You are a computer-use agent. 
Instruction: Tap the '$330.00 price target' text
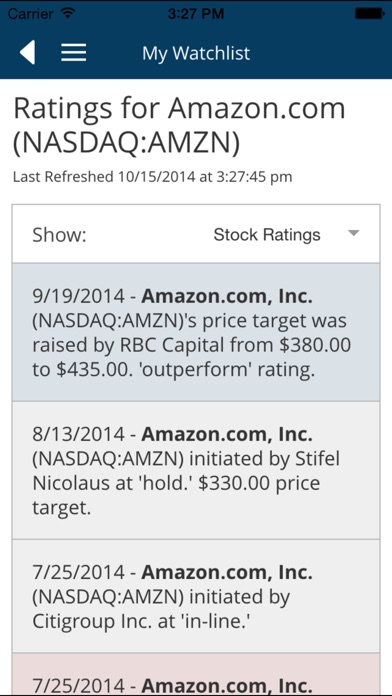(176, 495)
